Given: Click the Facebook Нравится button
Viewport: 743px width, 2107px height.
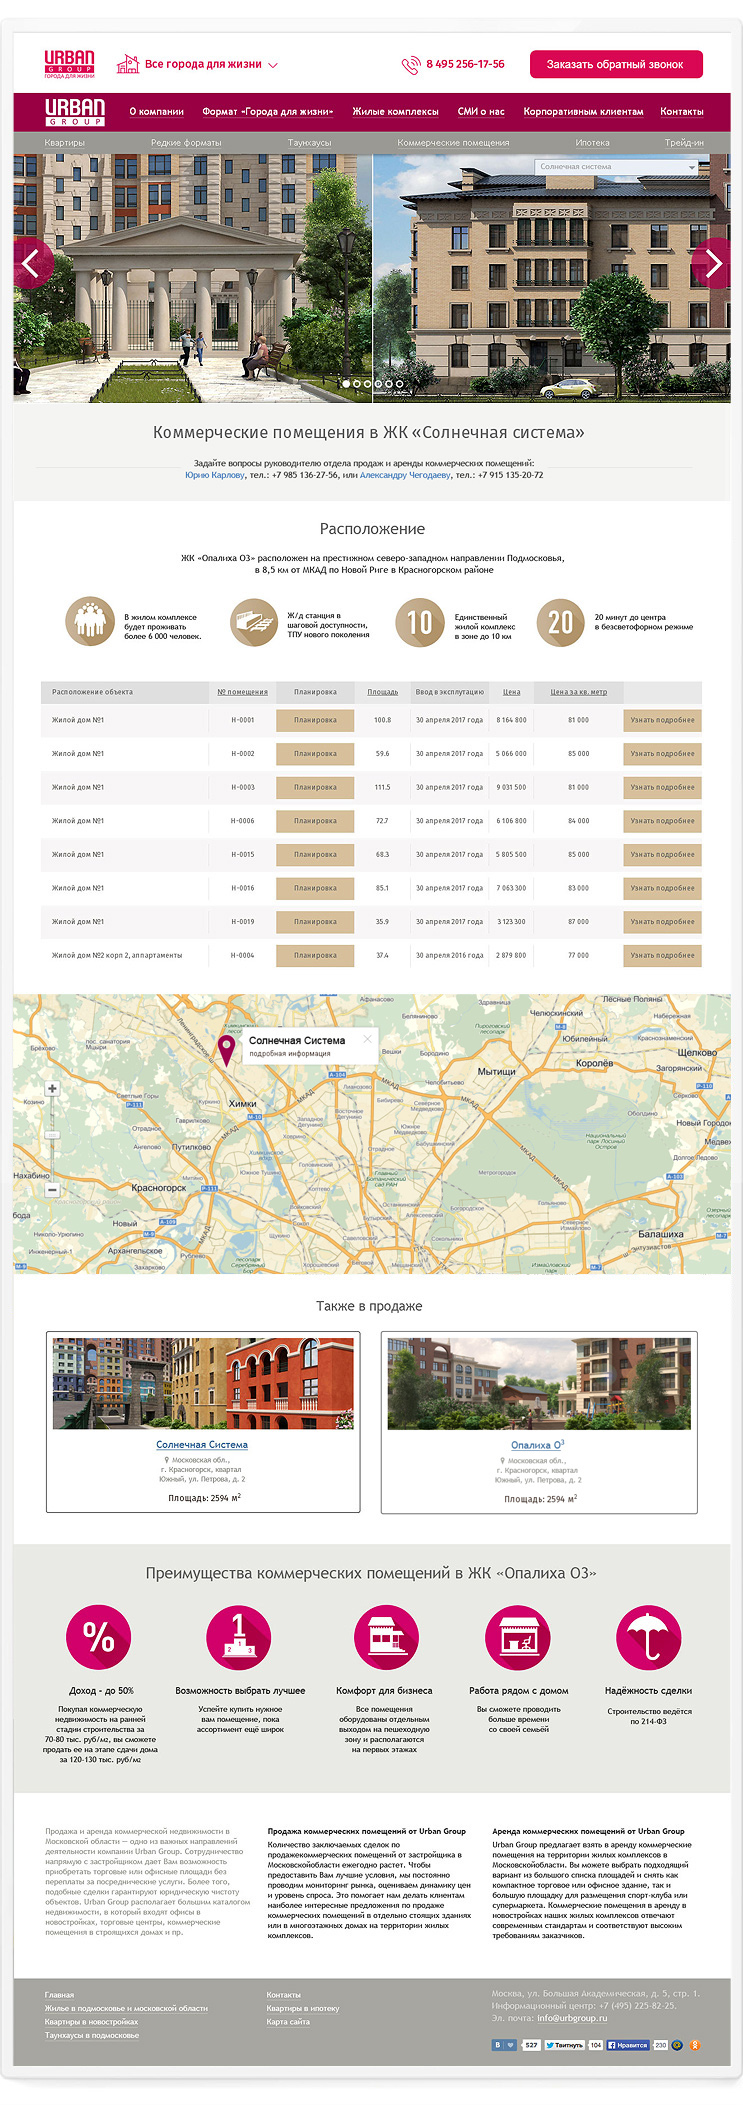Looking at the screenshot, I should coord(628,2045).
